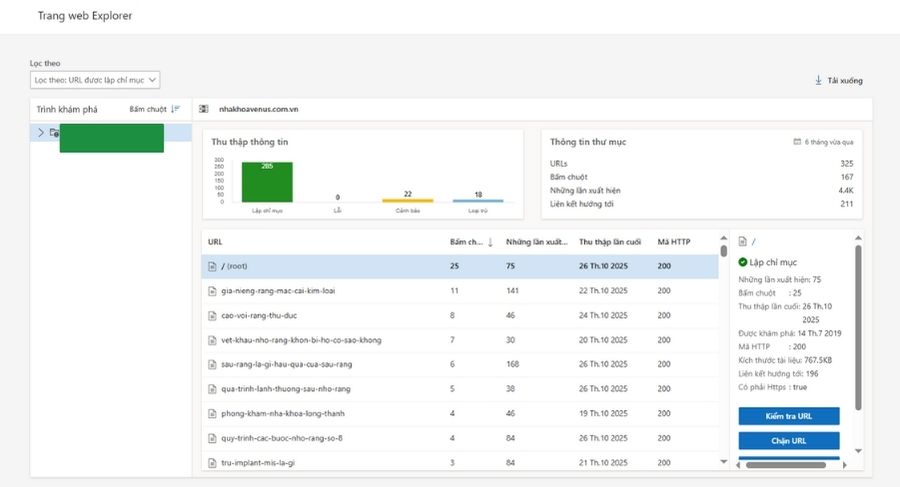Click the green Lập chỉ mục checkmark icon
The height and width of the screenshot is (487, 900).
(x=743, y=263)
